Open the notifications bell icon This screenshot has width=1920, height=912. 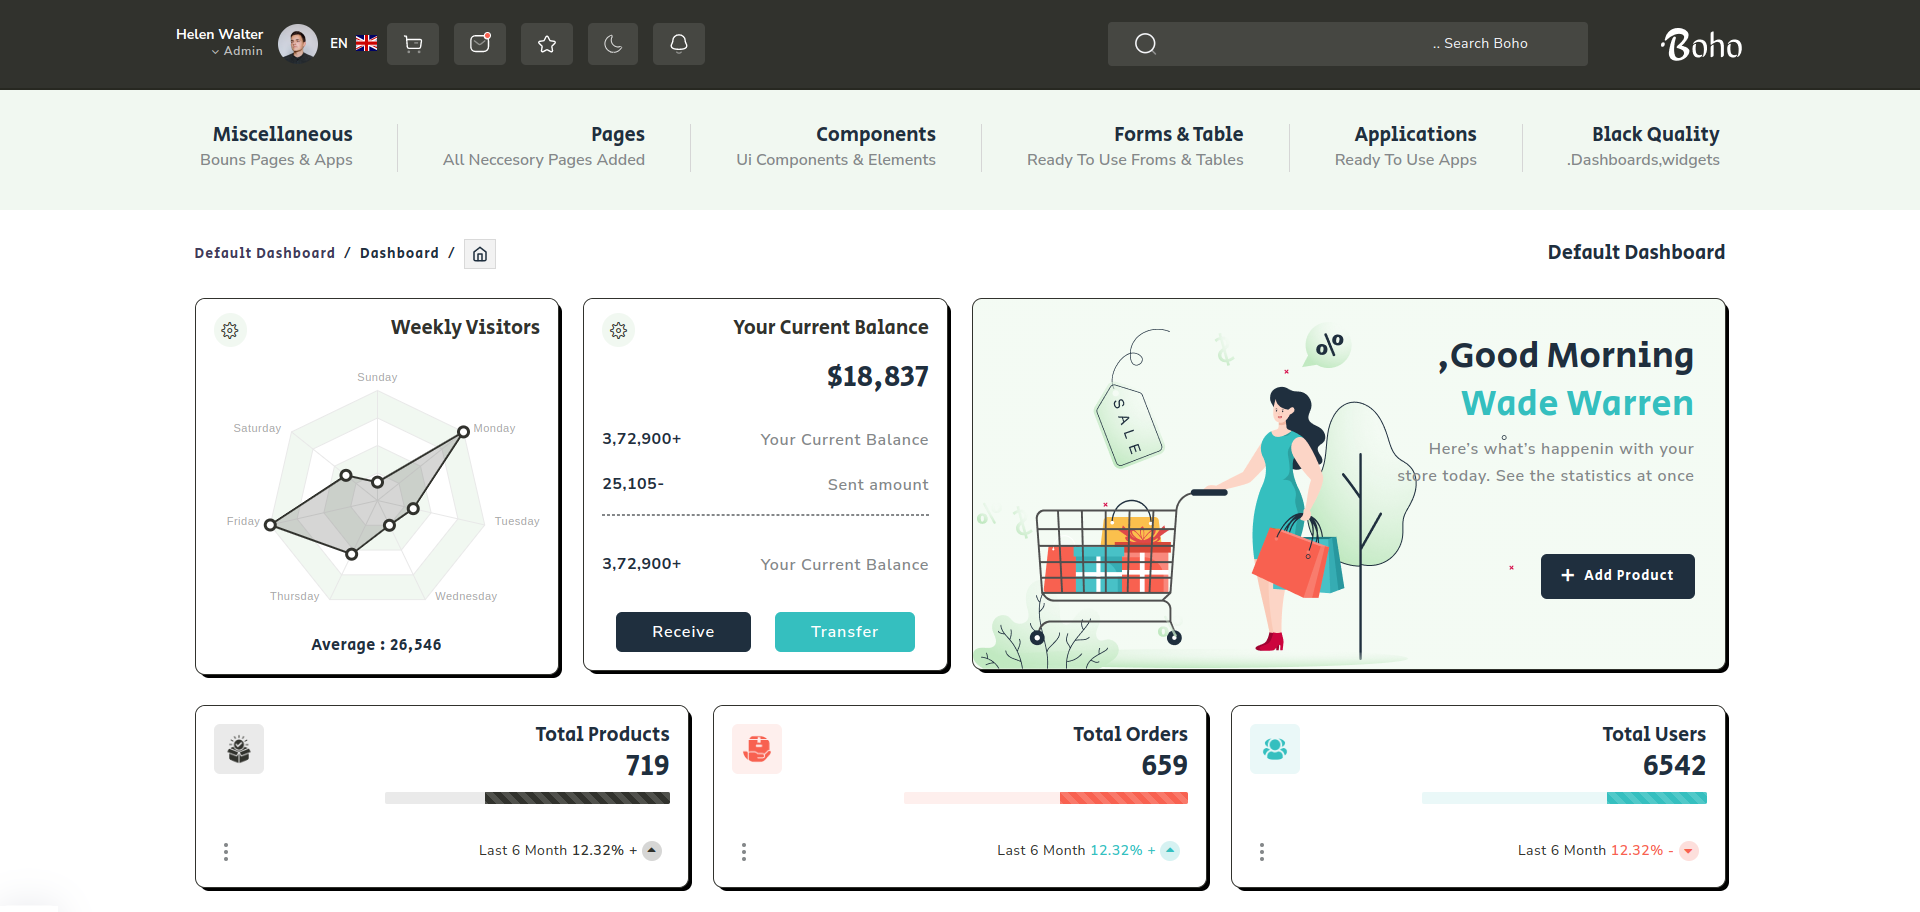coord(679,44)
